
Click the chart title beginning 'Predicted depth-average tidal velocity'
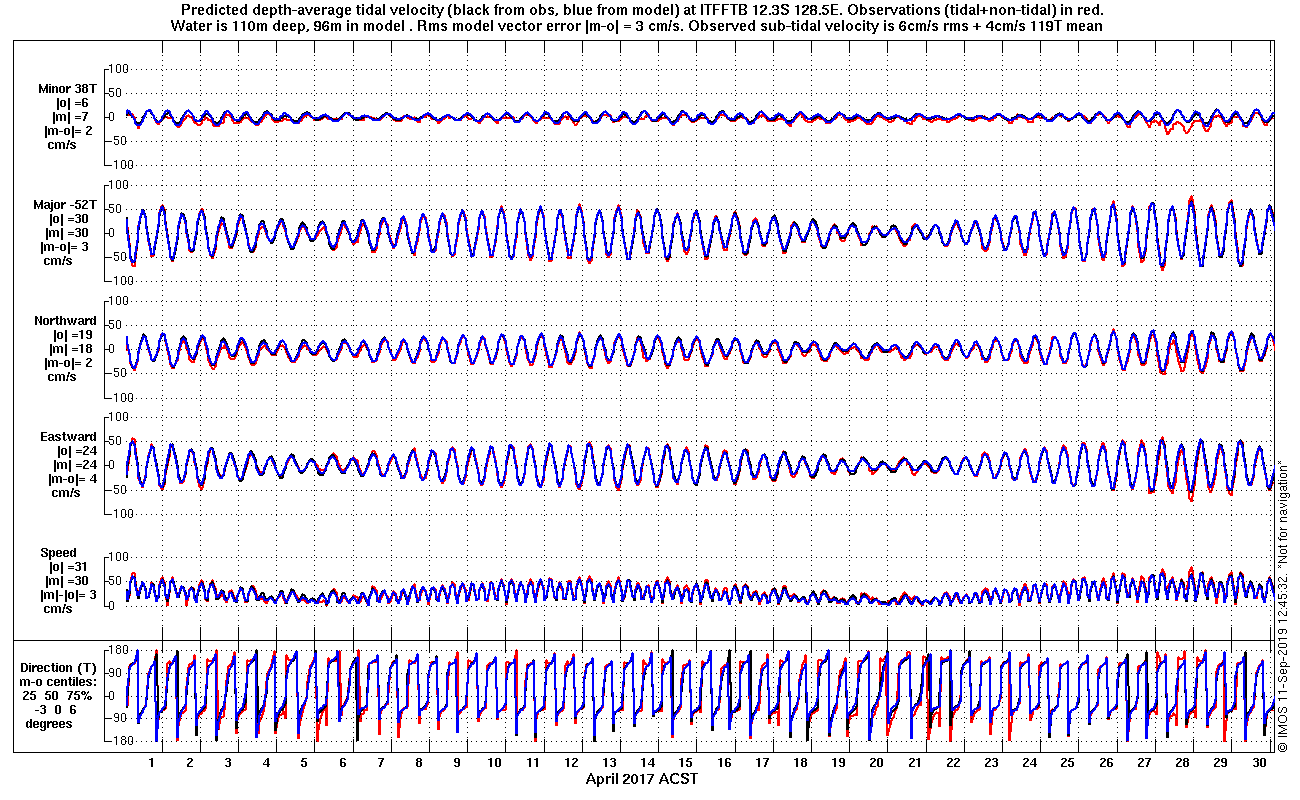642,10
